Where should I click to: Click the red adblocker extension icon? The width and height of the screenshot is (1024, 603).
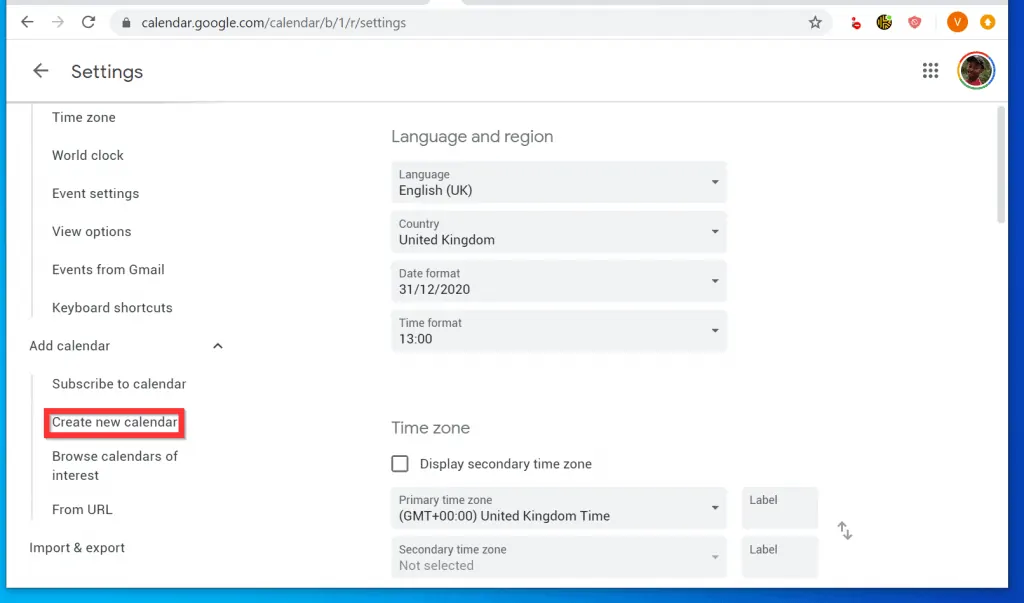[855, 22]
